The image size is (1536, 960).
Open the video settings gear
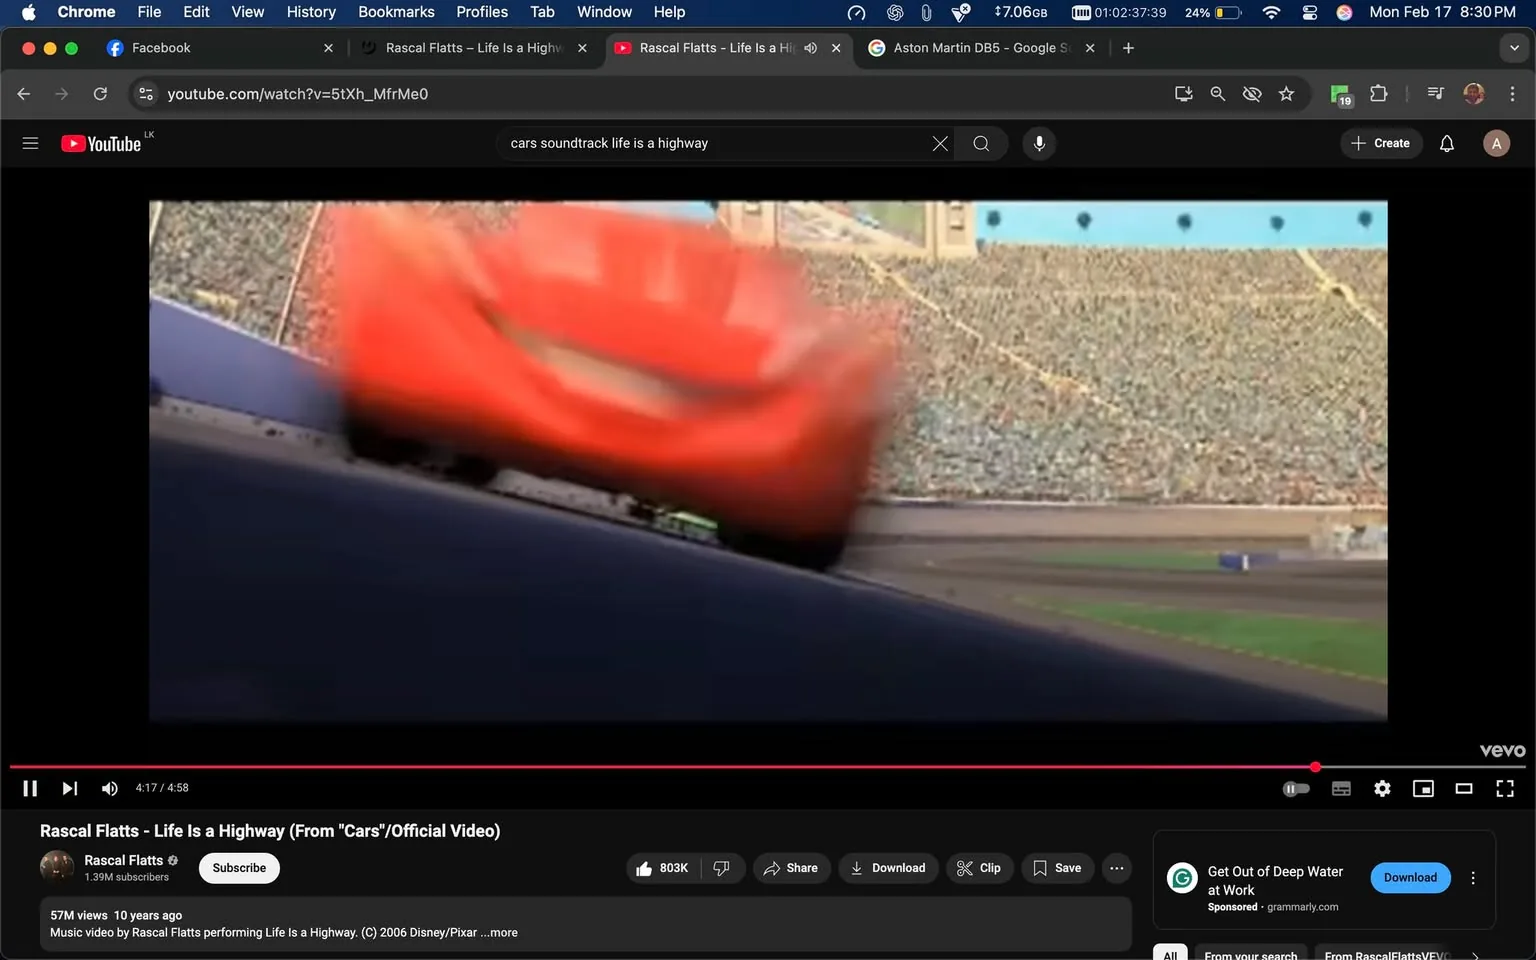pos(1381,788)
